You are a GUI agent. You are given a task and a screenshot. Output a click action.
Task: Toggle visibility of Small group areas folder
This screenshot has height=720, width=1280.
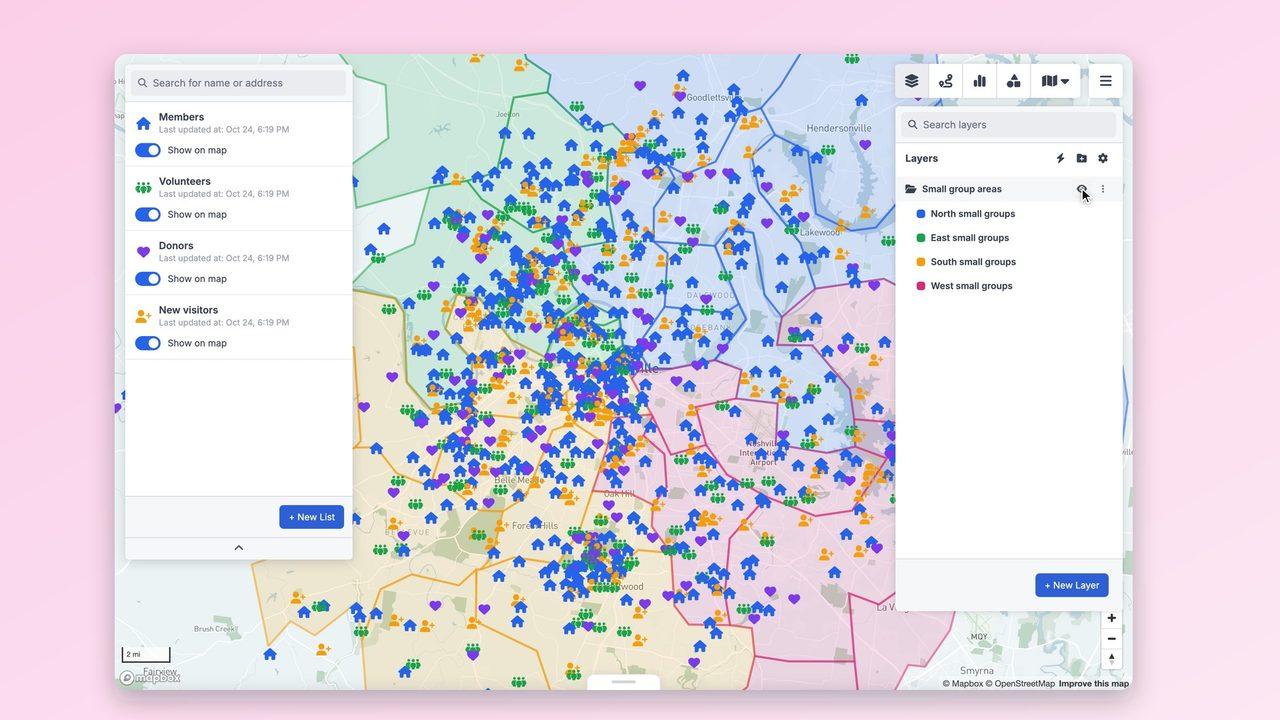[x=1082, y=189]
